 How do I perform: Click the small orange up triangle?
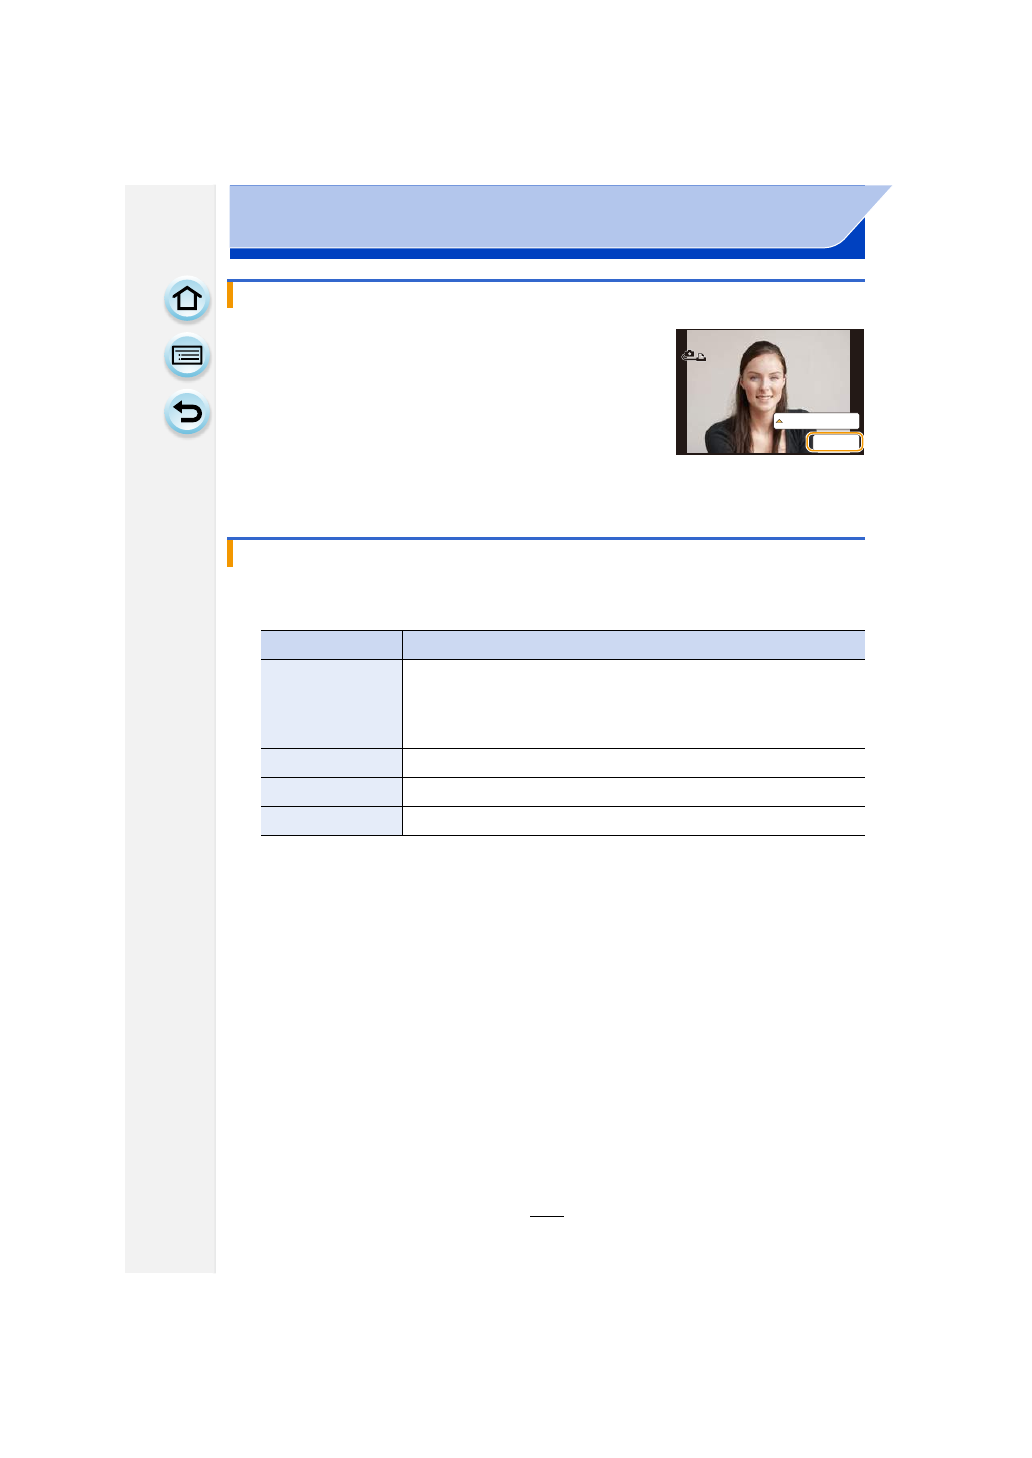coord(779,421)
